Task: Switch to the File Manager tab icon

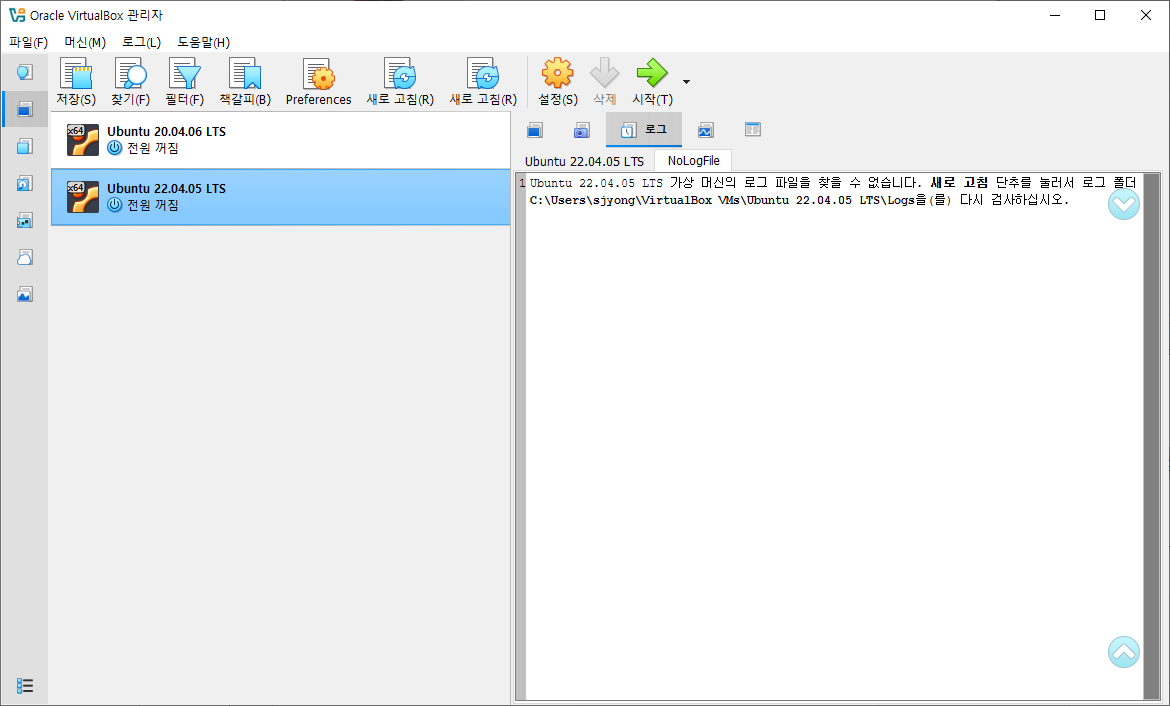Action: coord(753,130)
